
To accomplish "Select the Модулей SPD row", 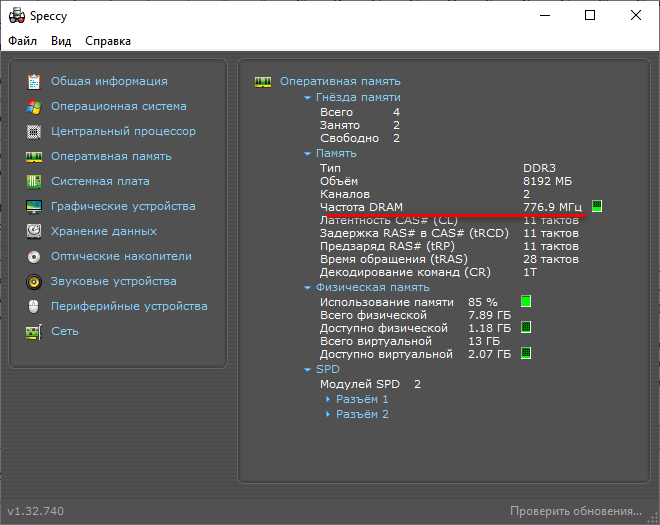I will pyautogui.click(x=370, y=384).
